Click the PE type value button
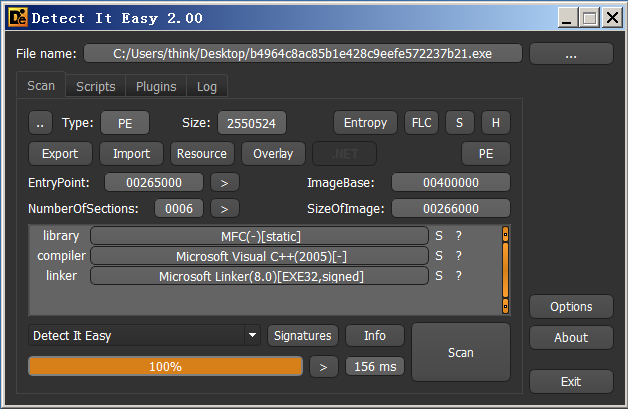Screen dimensions: 628x409 125,123
